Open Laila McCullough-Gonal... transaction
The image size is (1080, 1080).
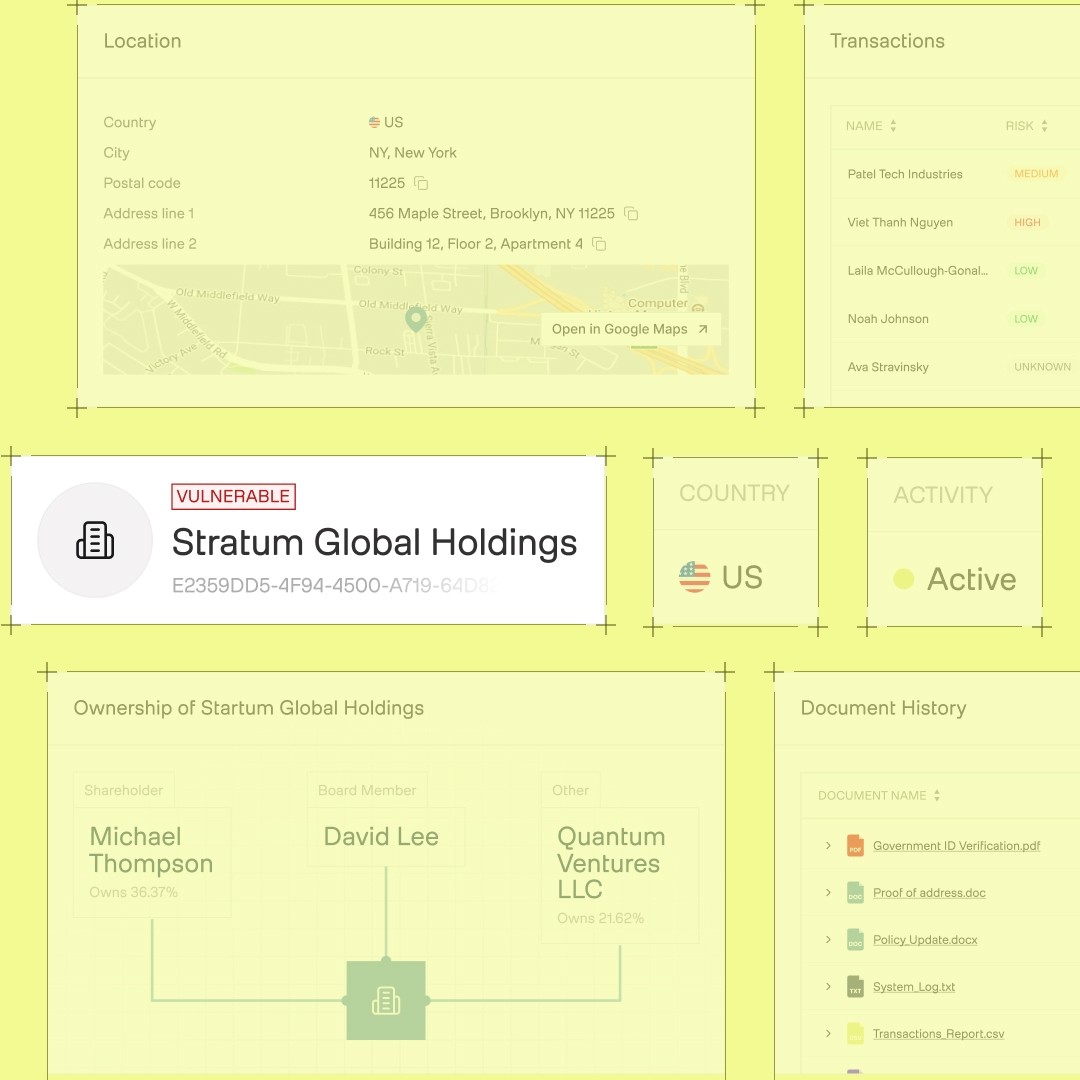point(955,271)
